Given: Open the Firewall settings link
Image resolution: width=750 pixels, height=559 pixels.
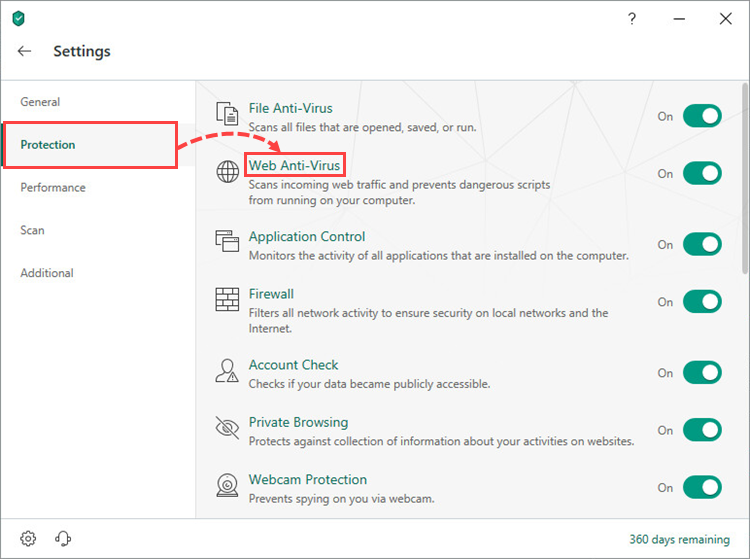Looking at the screenshot, I should (x=271, y=294).
